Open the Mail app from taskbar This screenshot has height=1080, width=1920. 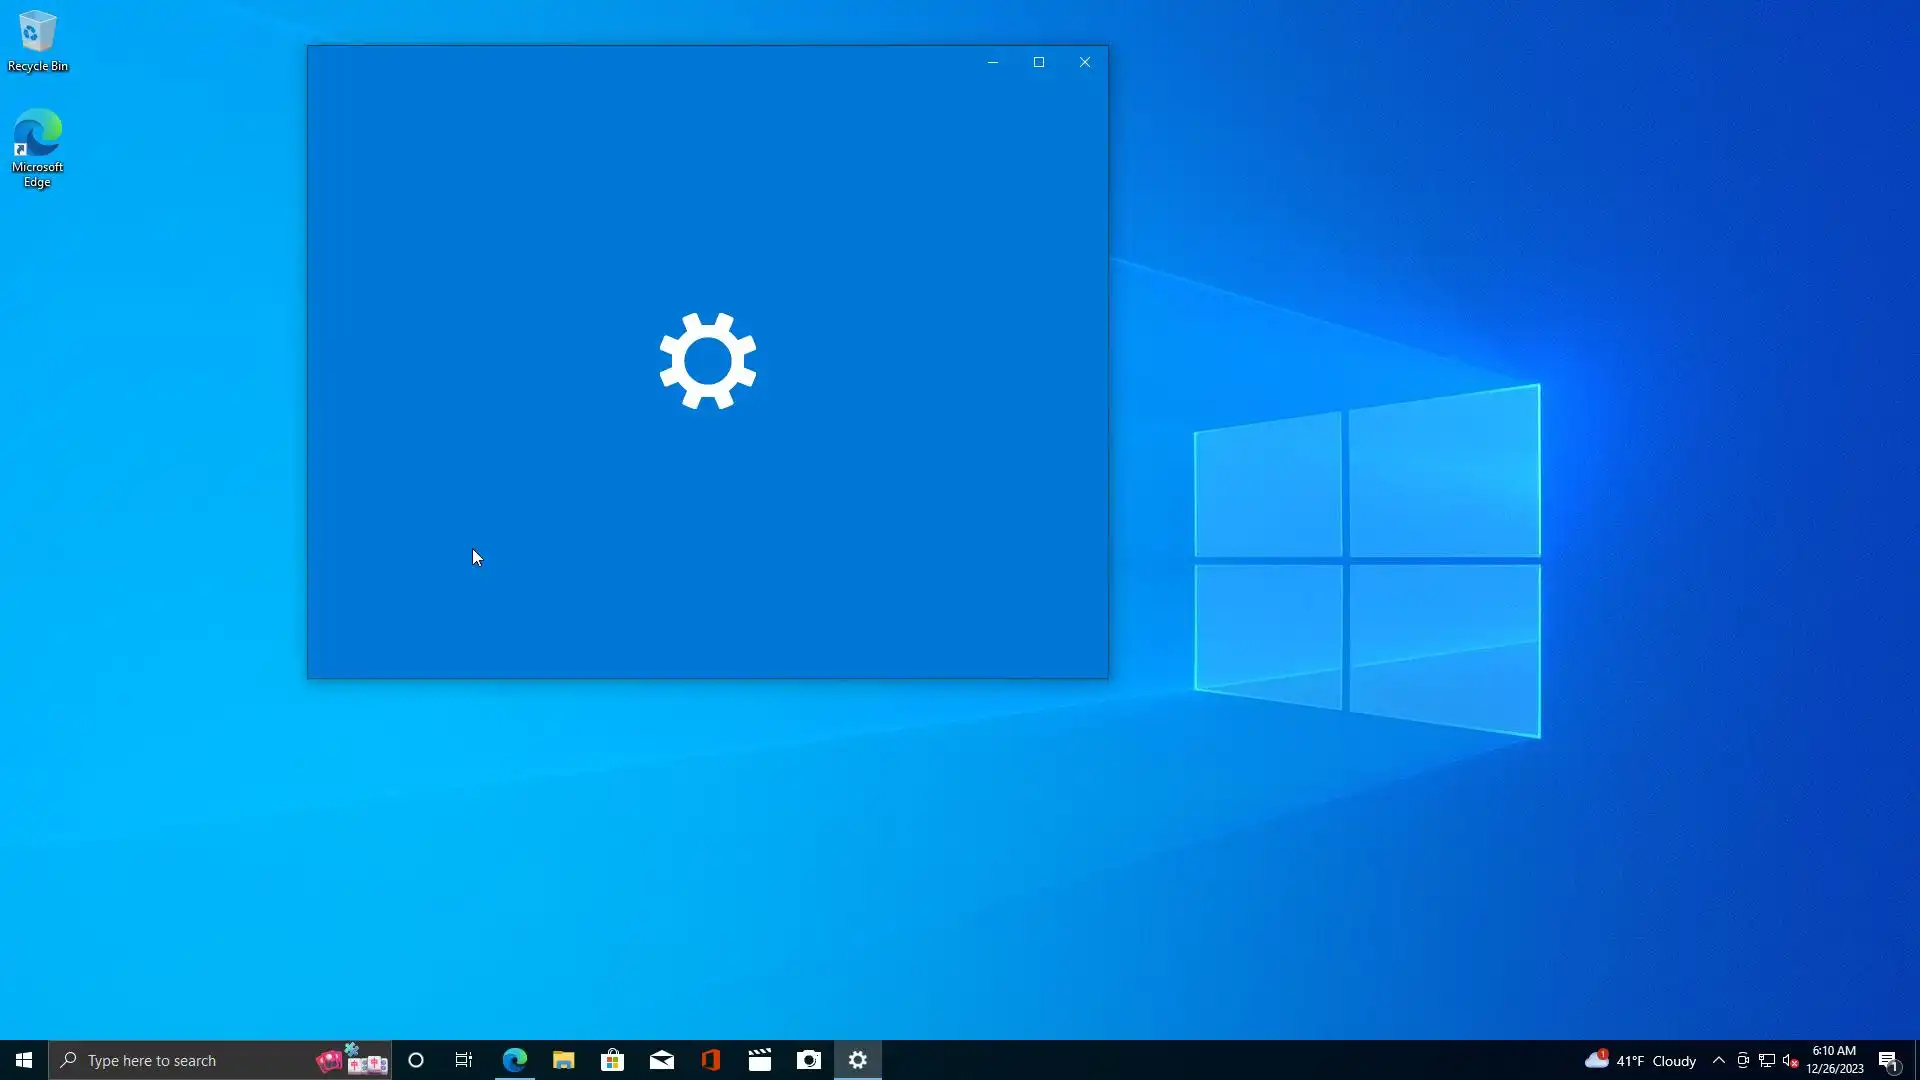click(x=661, y=1060)
